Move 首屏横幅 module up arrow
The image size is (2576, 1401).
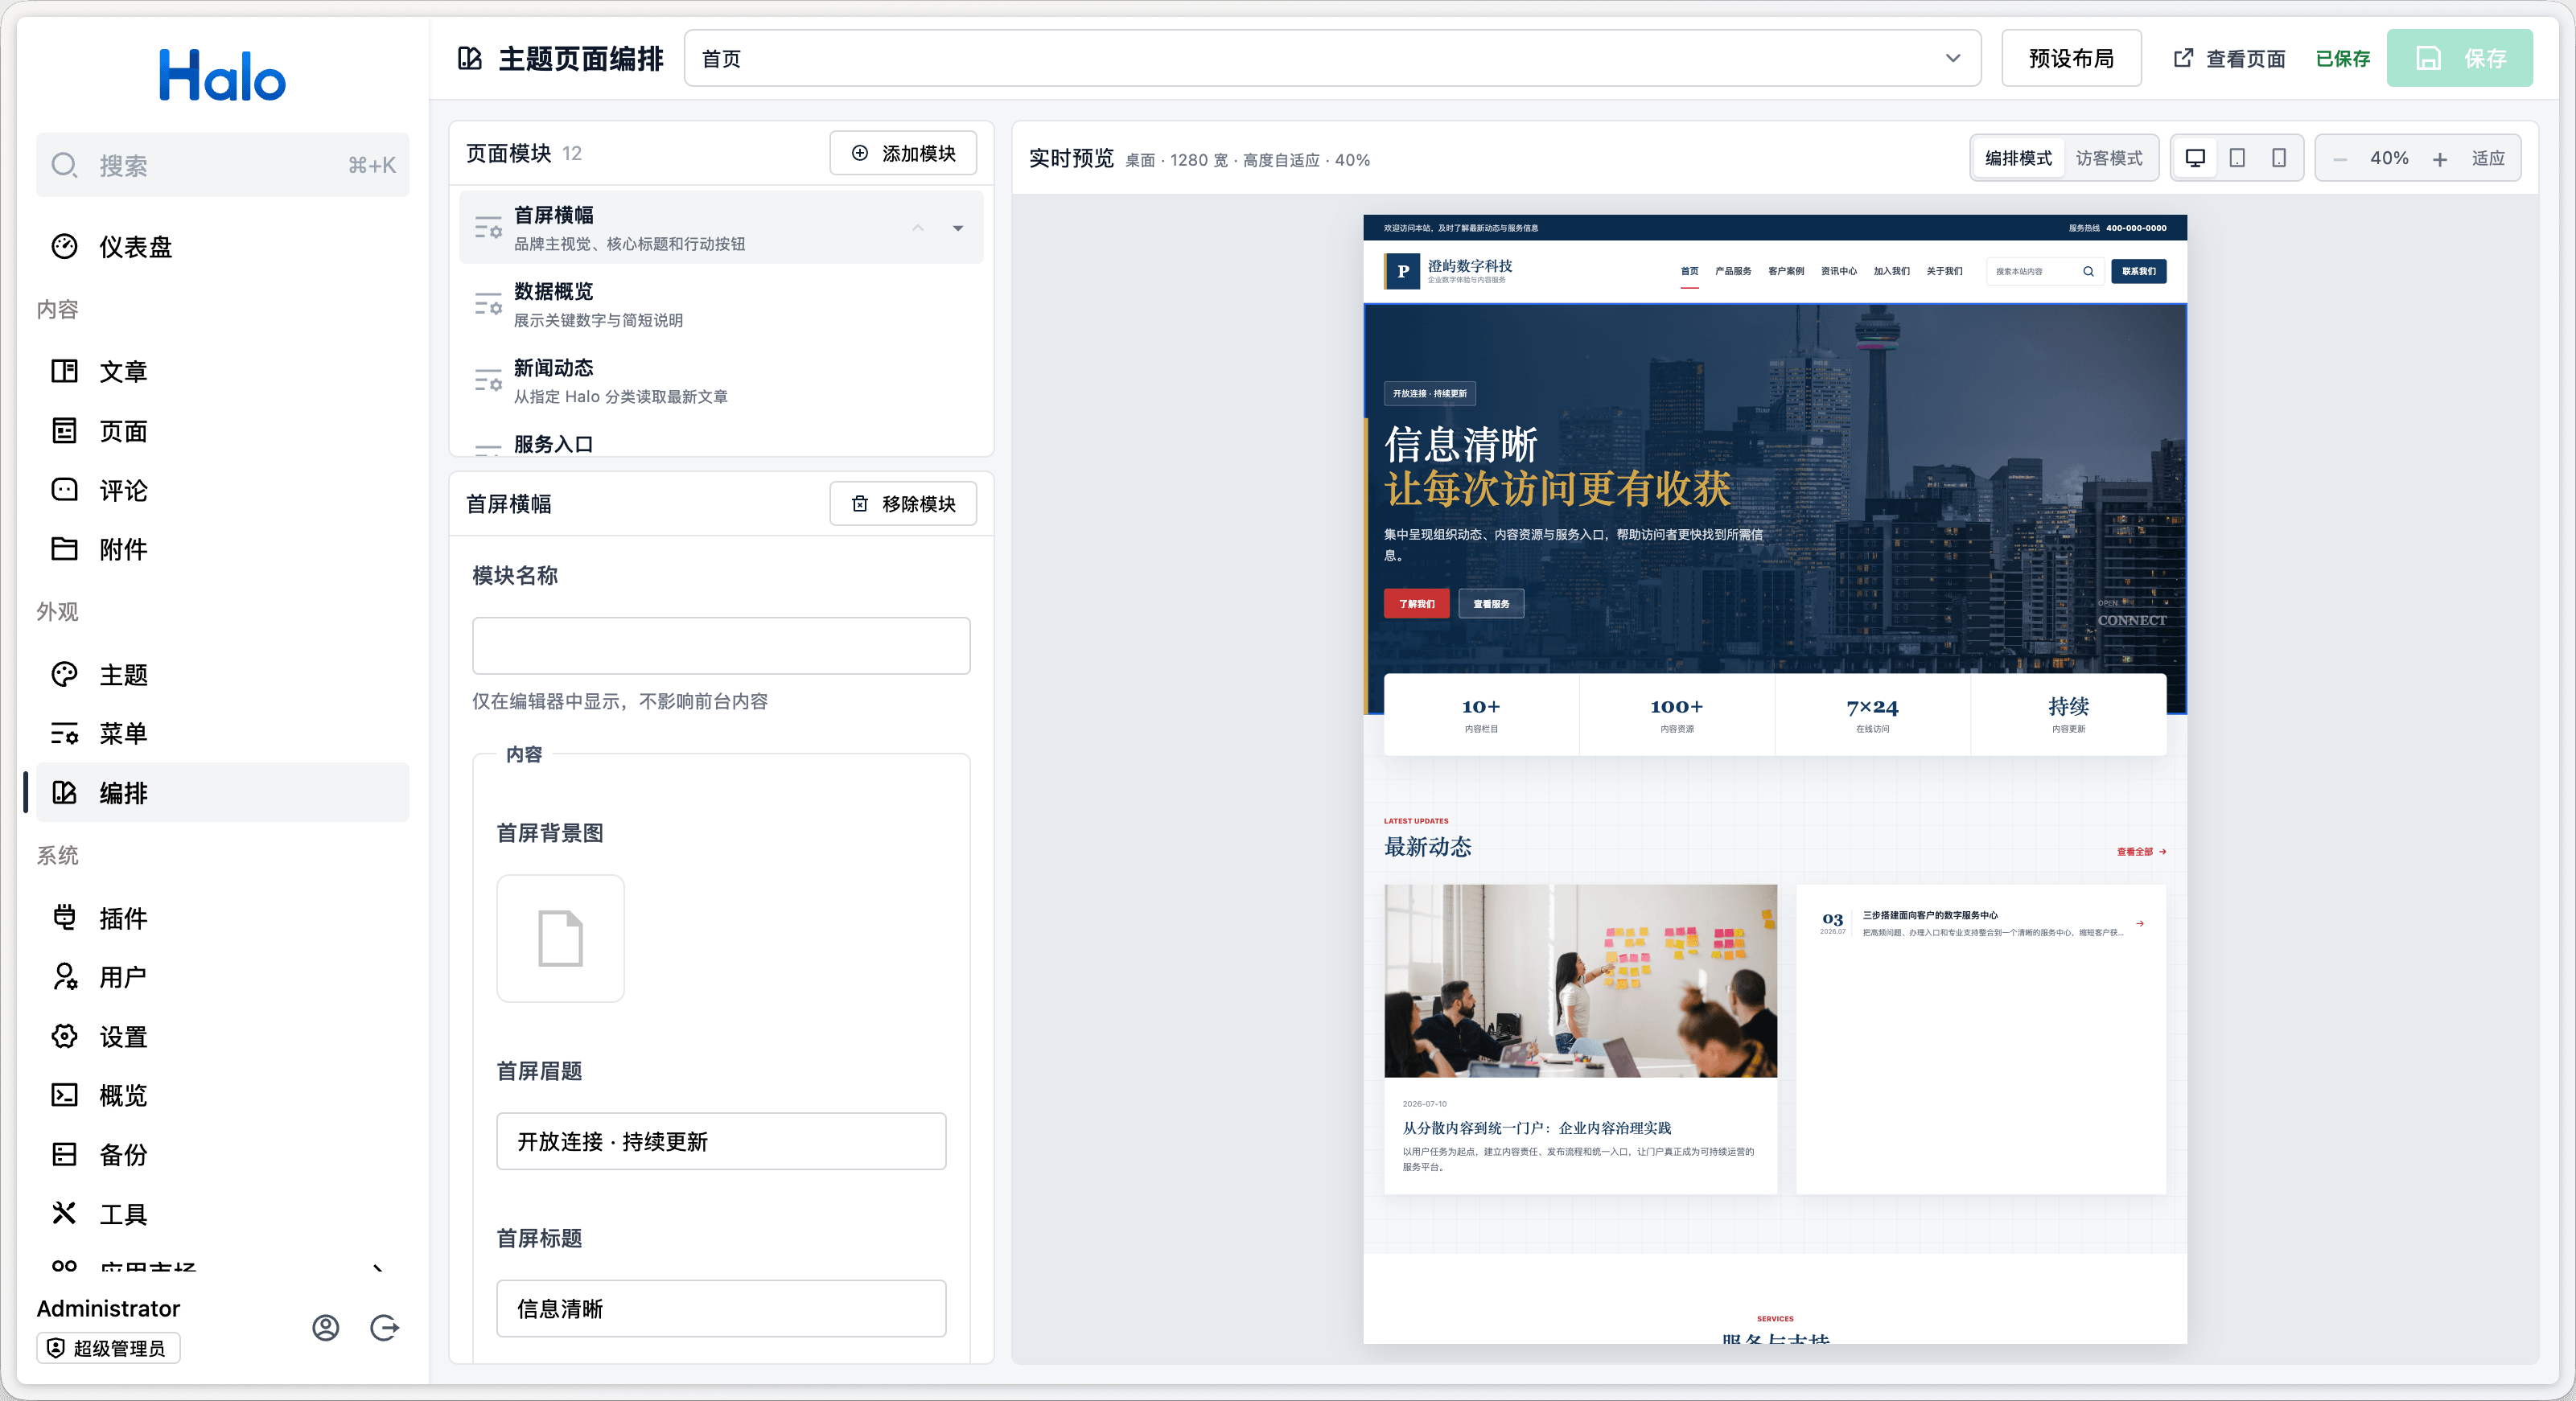[917, 228]
